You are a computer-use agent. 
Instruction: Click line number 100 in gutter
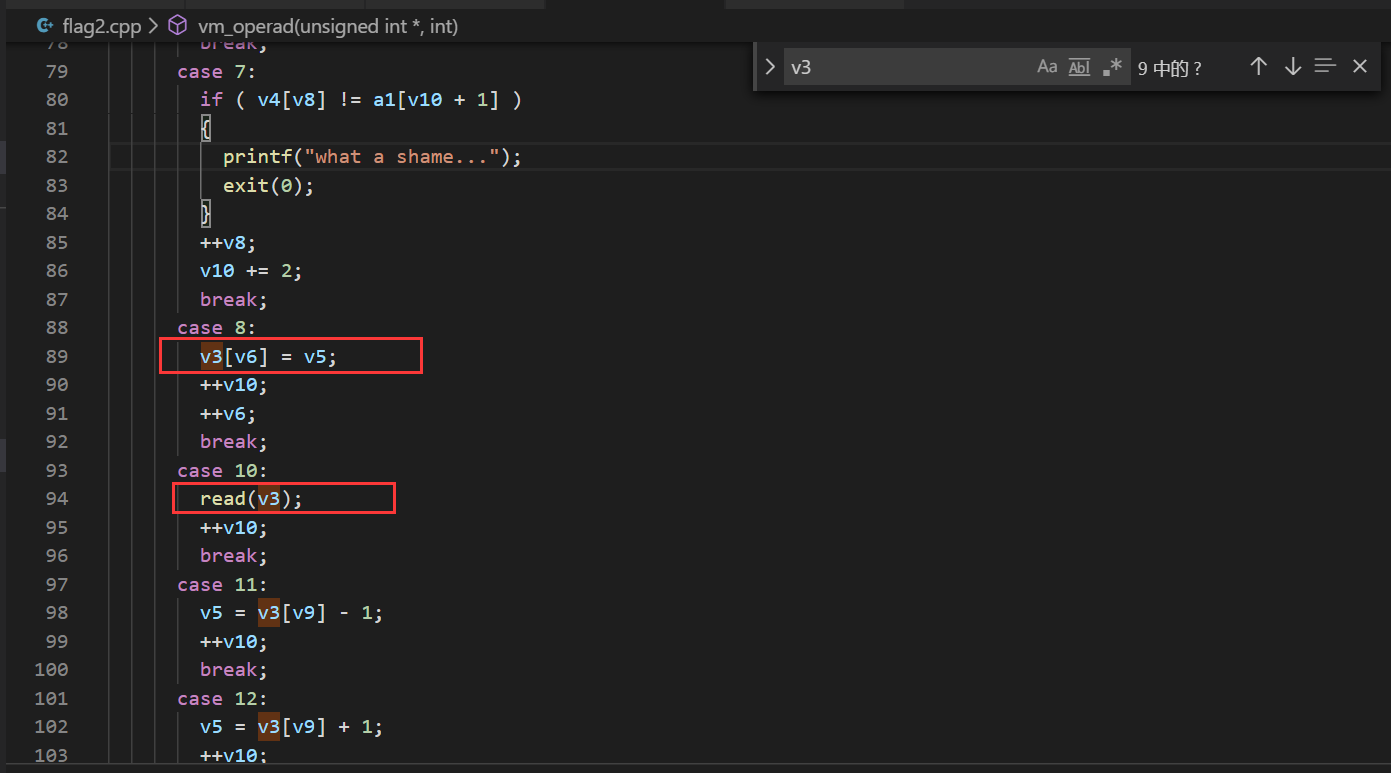[52, 670]
